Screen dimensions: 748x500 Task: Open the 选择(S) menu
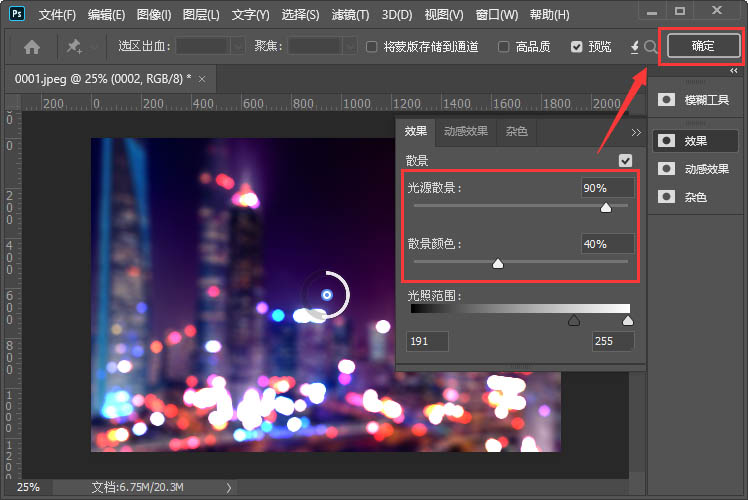click(300, 15)
